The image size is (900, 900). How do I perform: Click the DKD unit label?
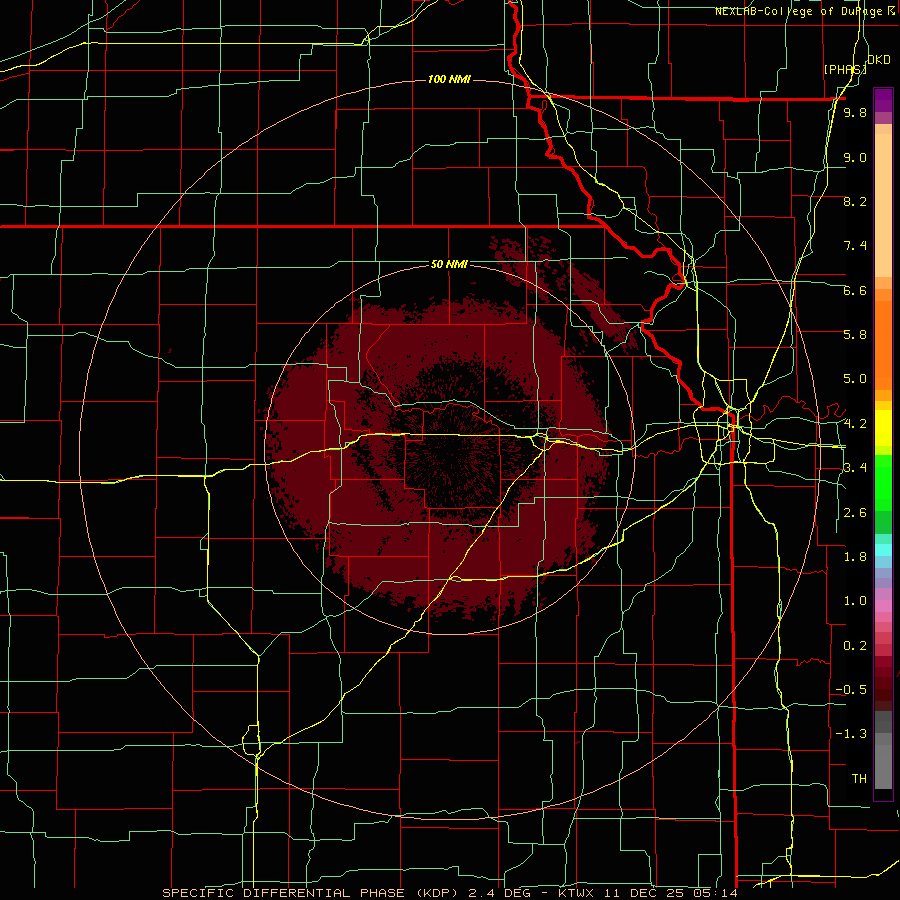[879, 60]
